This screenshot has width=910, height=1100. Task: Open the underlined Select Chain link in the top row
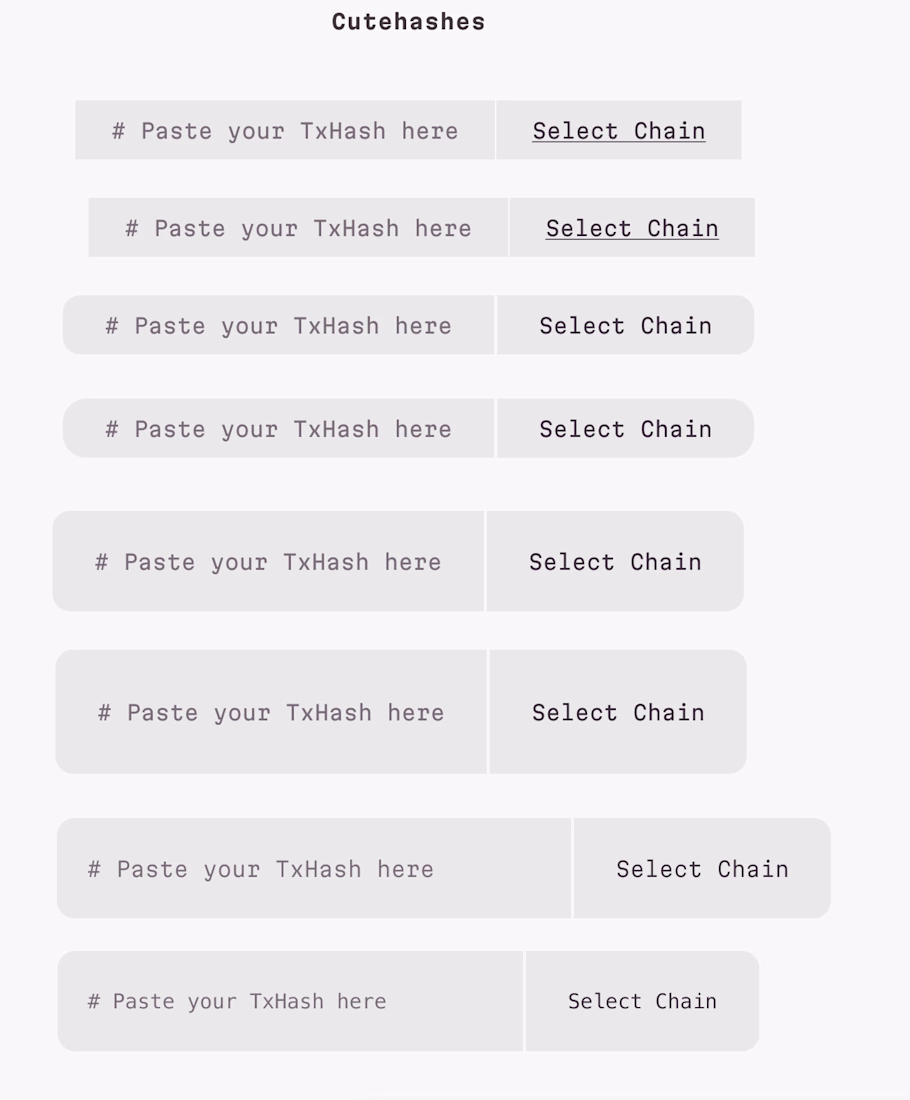[618, 131]
